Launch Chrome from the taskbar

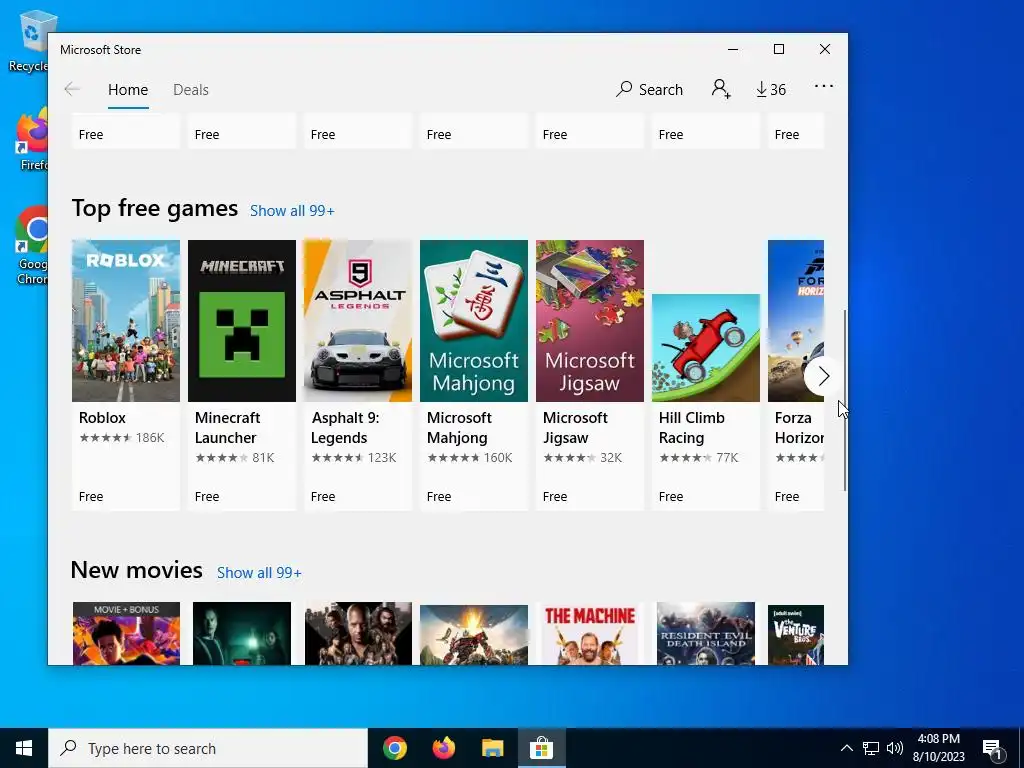tap(395, 748)
